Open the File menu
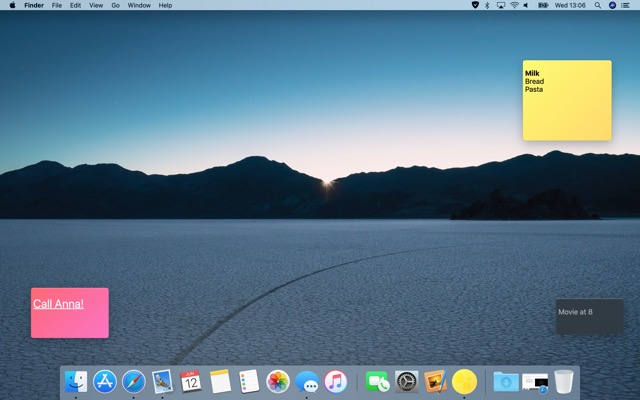The image size is (640, 400). pos(57,5)
